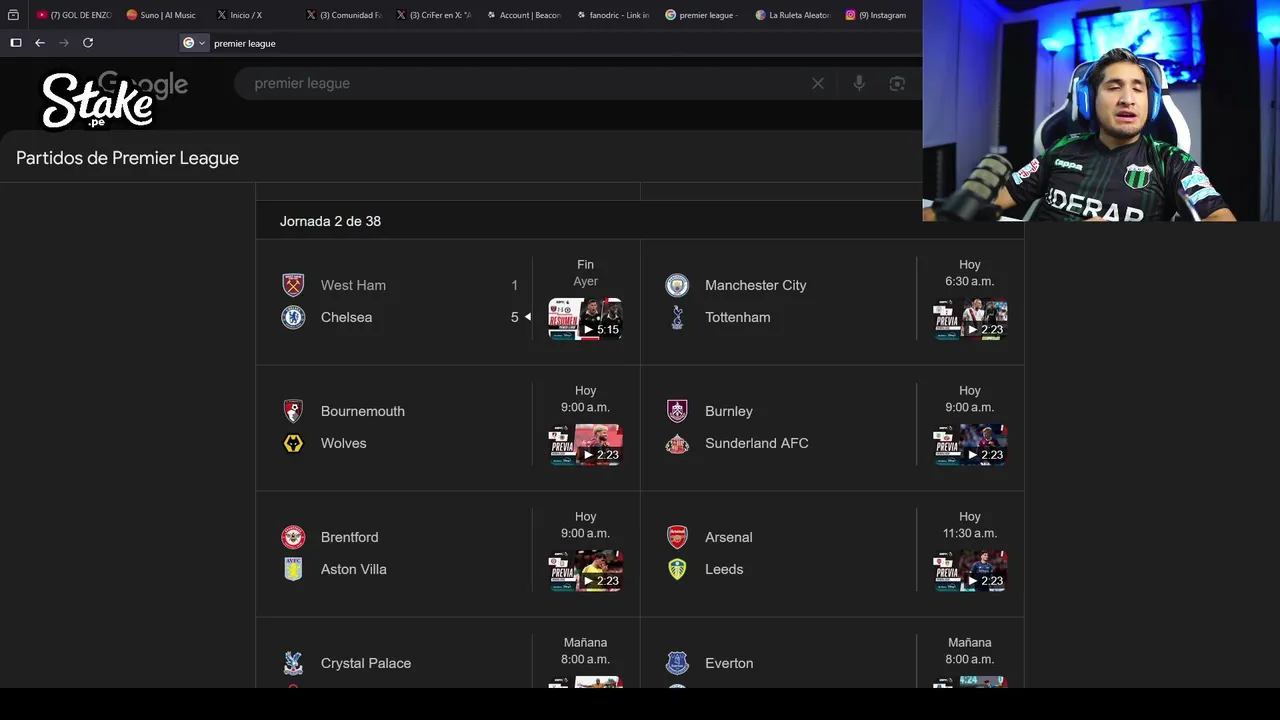Open the Instagram tab

click(x=876, y=15)
